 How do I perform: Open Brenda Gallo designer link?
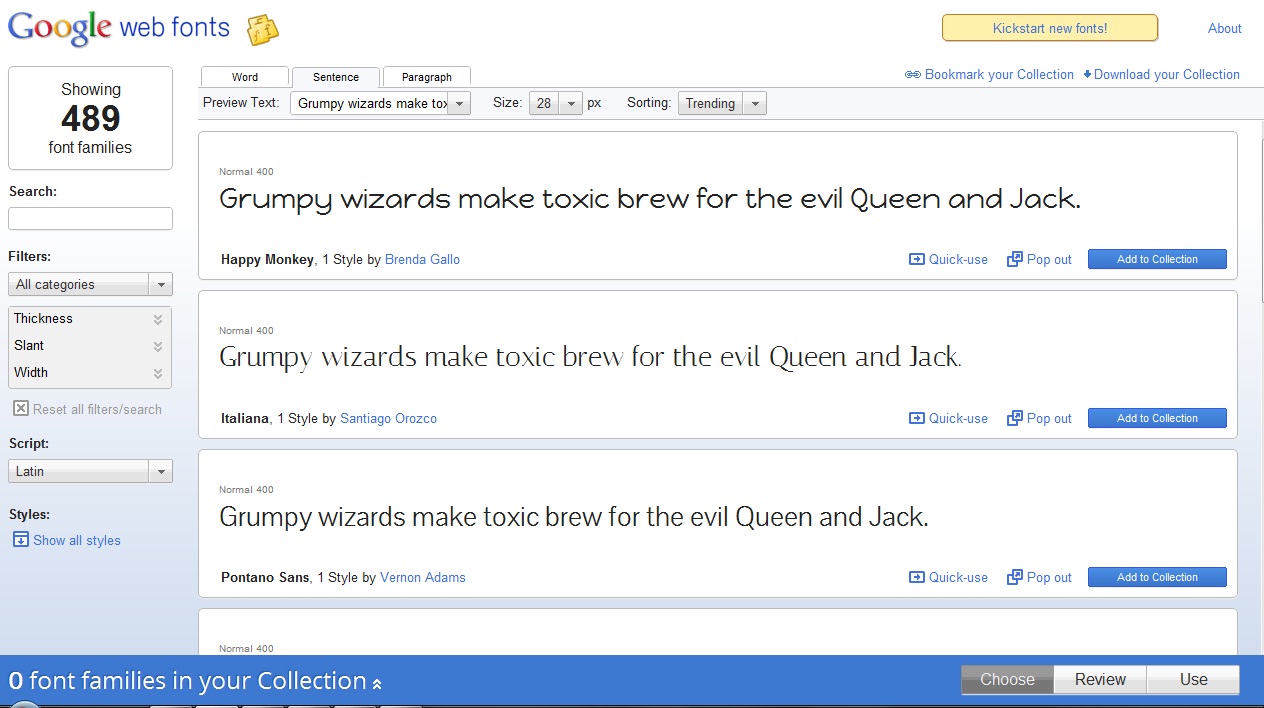click(x=422, y=259)
